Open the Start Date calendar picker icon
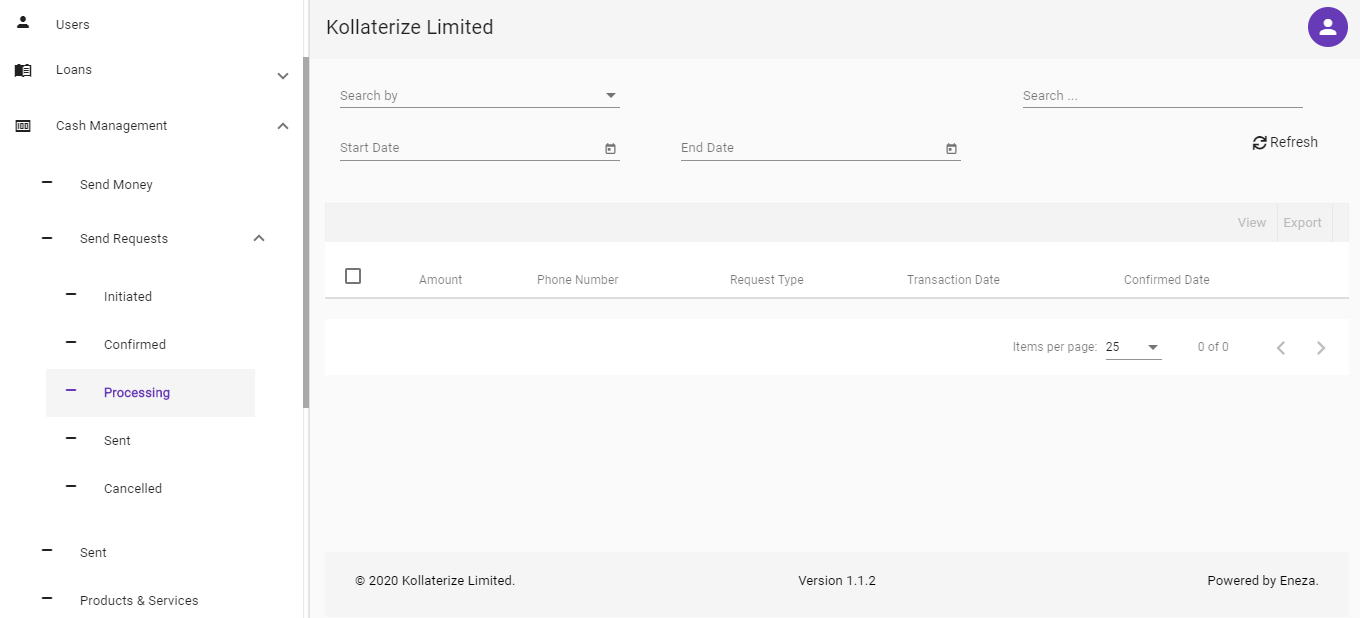1360x618 pixels. point(610,149)
